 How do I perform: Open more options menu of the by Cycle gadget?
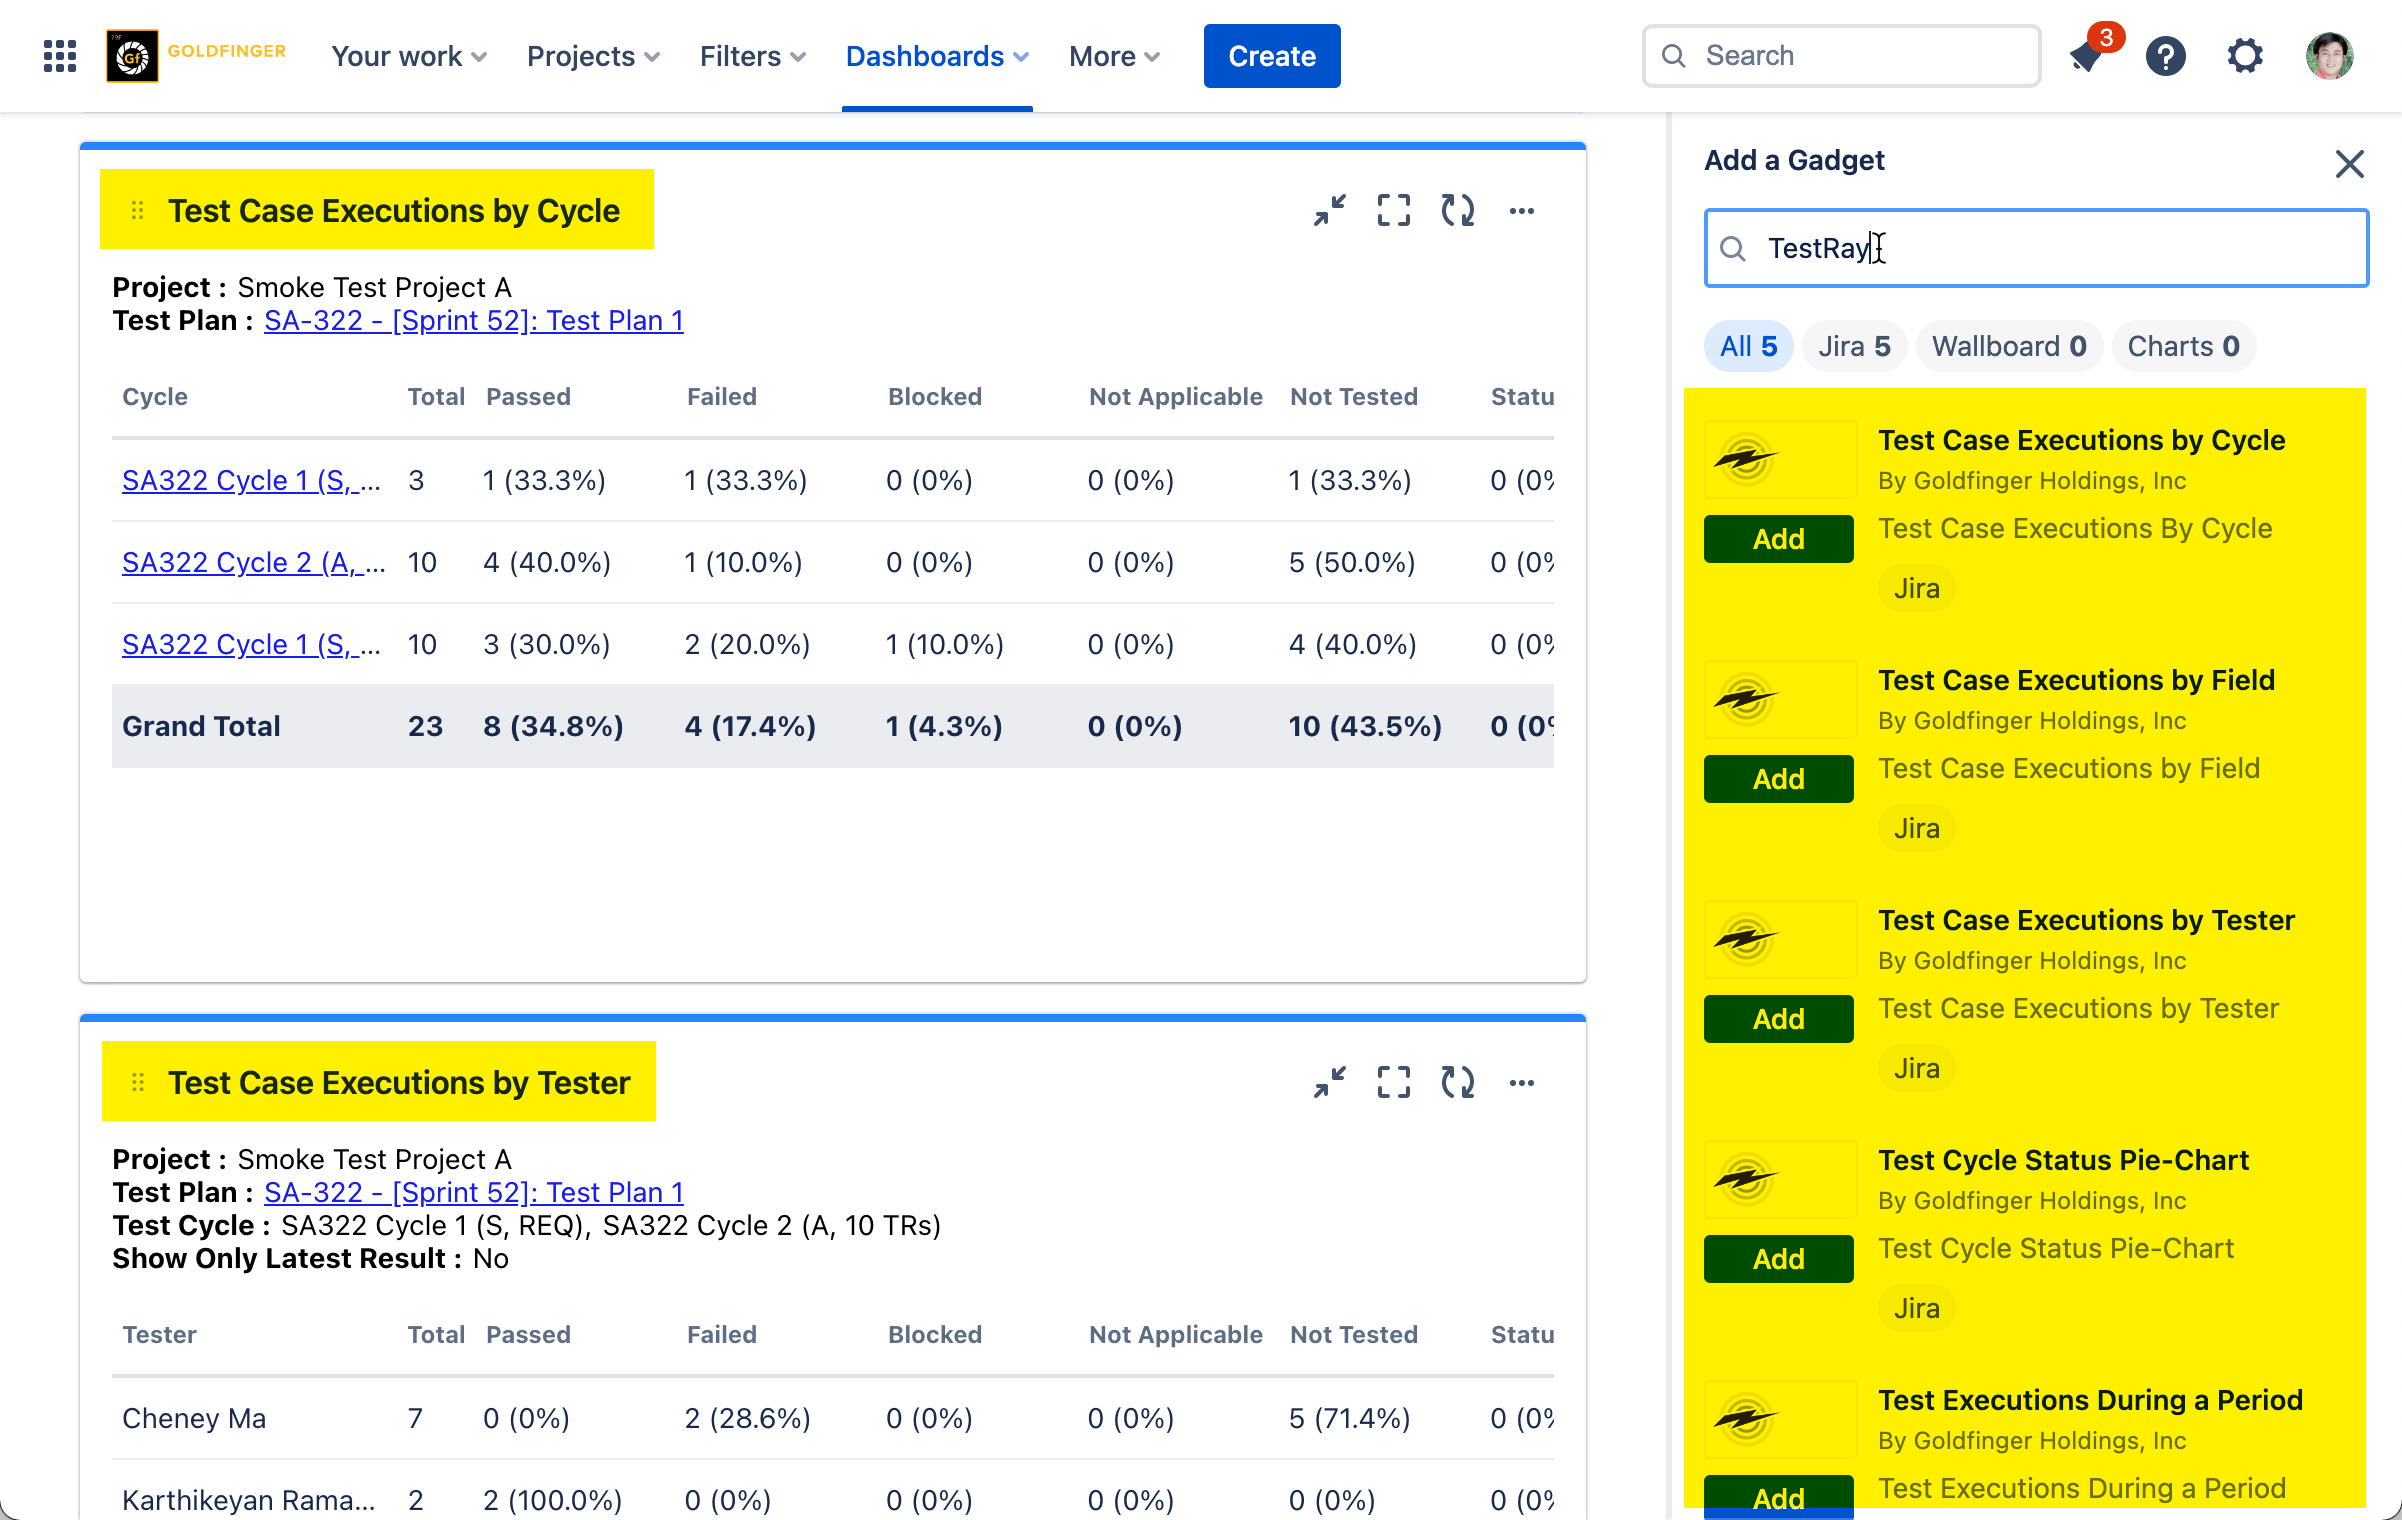[1522, 211]
